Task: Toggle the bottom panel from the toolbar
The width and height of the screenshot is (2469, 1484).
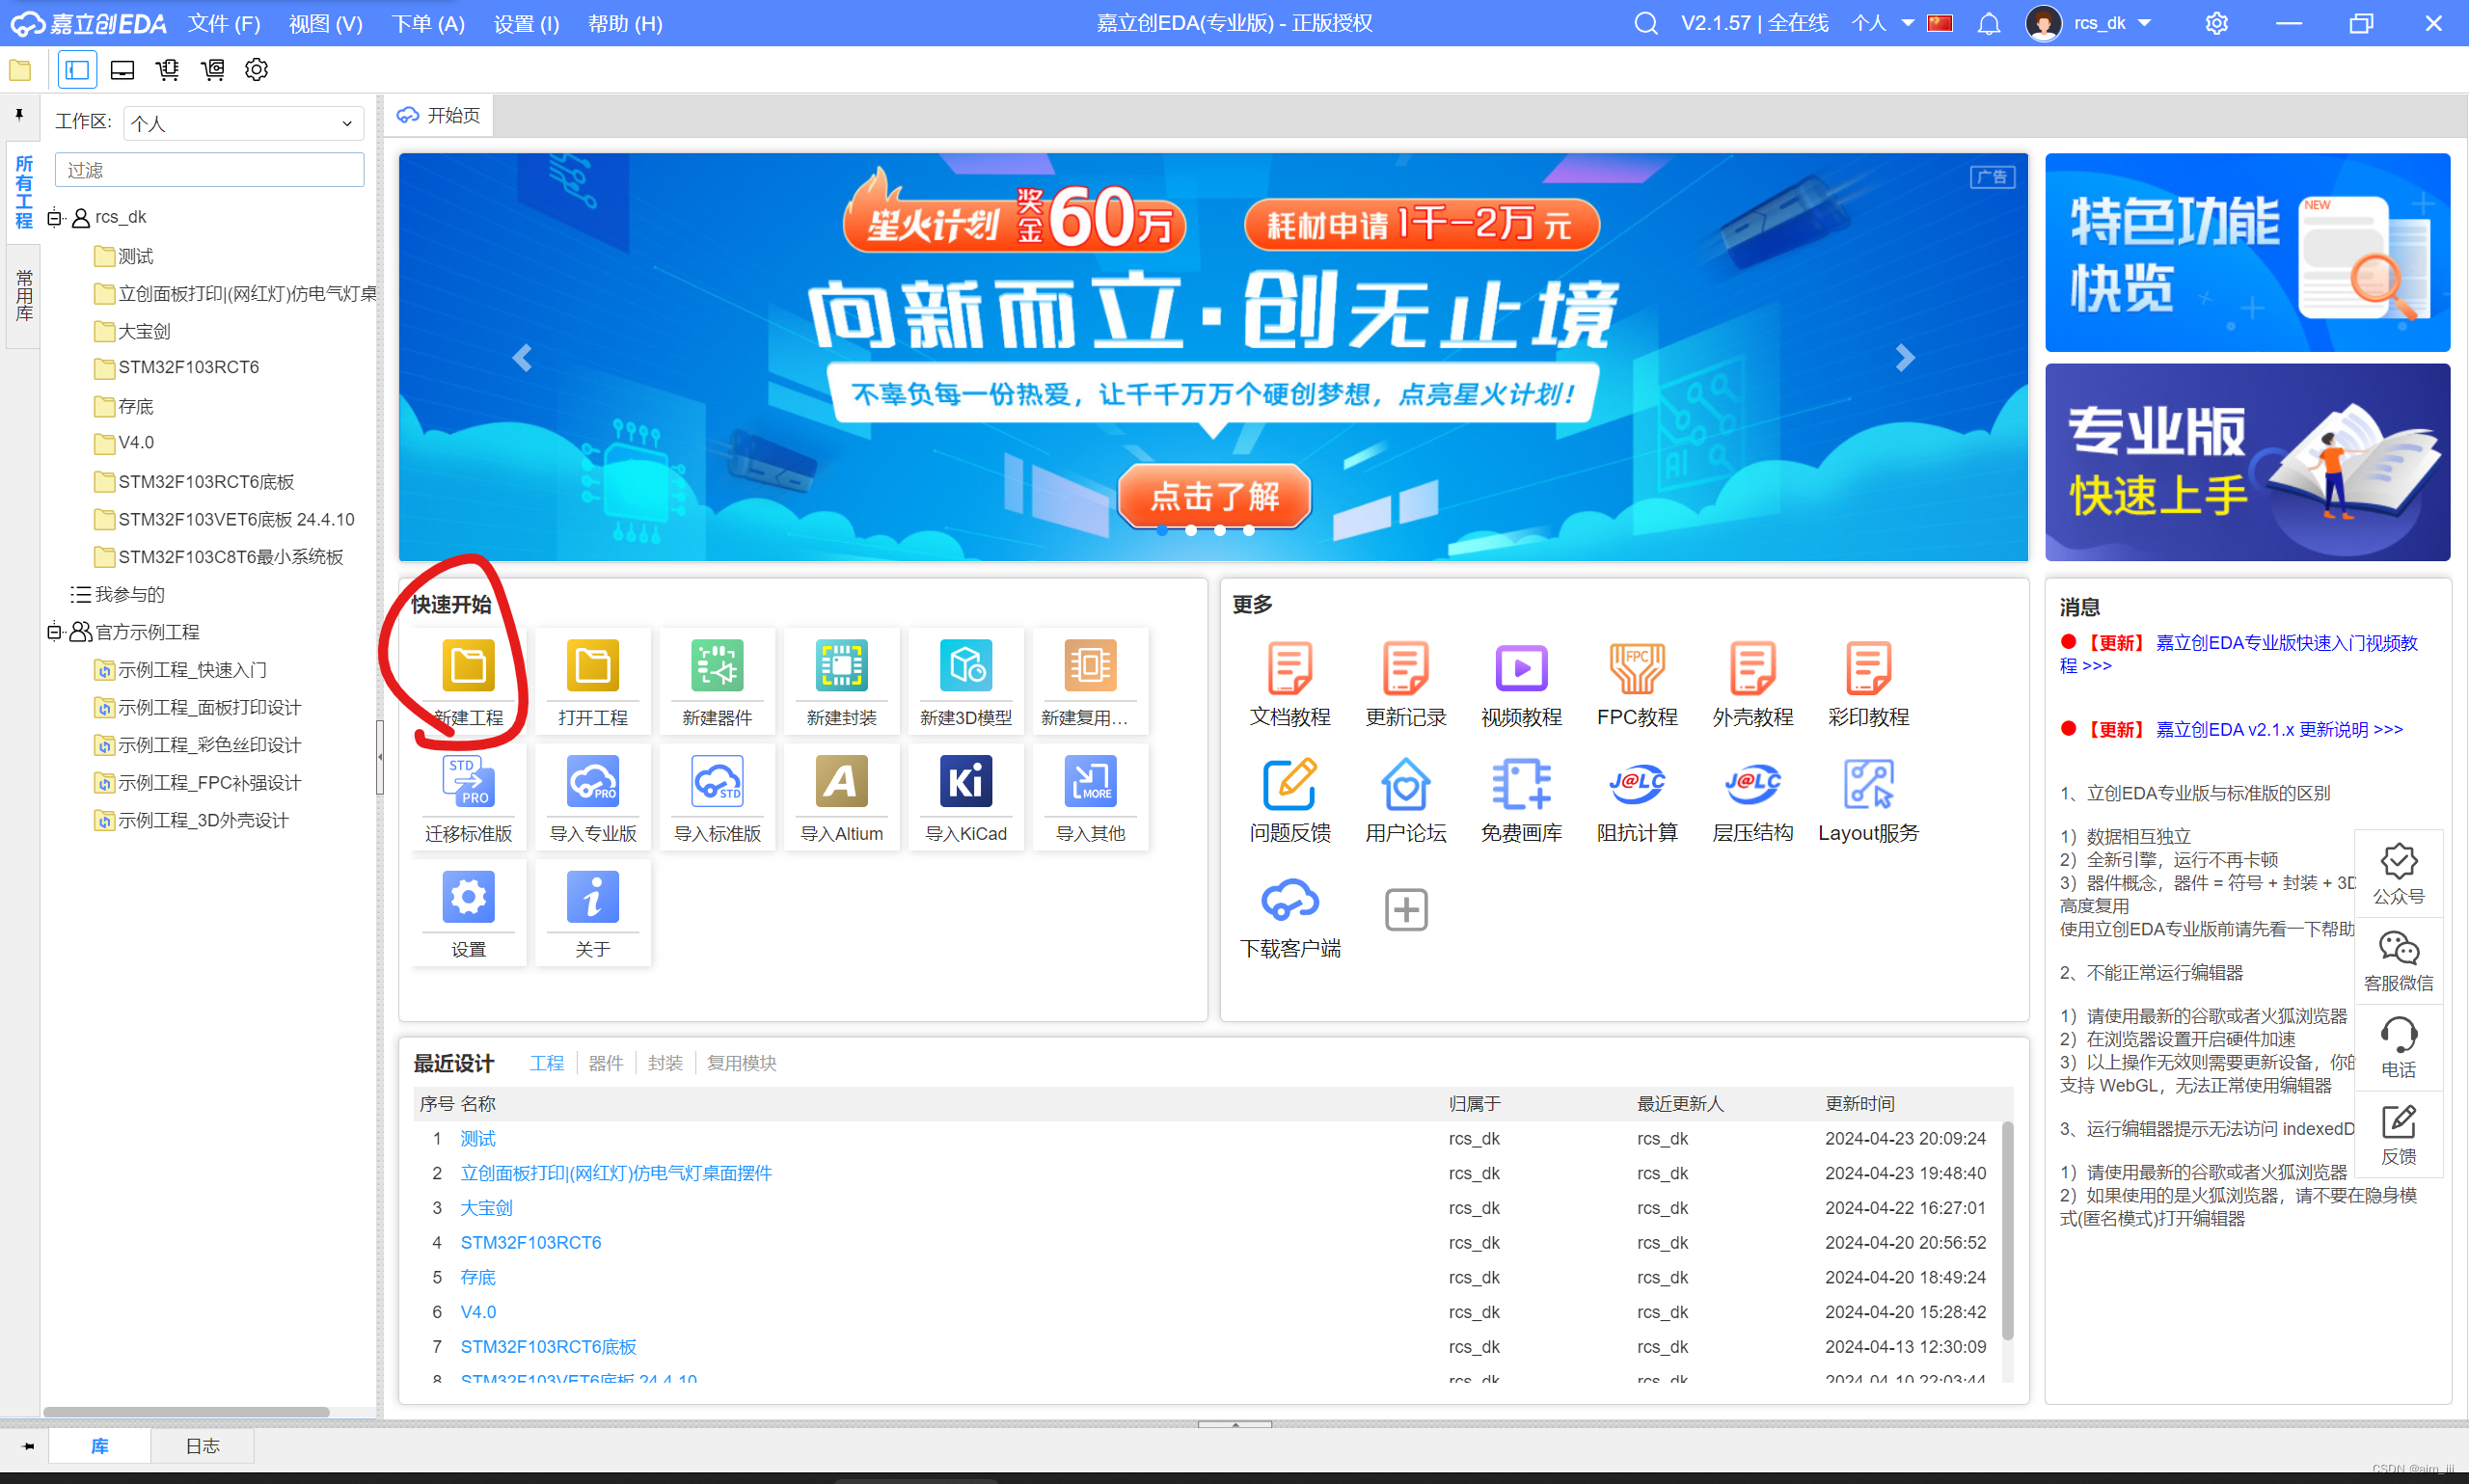Action: pyautogui.click(x=122, y=70)
